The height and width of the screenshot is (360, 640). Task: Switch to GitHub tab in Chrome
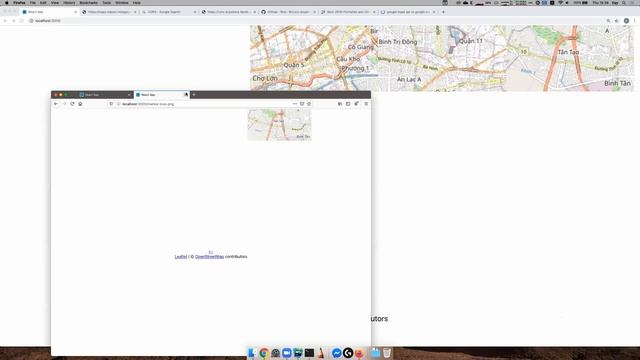coord(288,12)
